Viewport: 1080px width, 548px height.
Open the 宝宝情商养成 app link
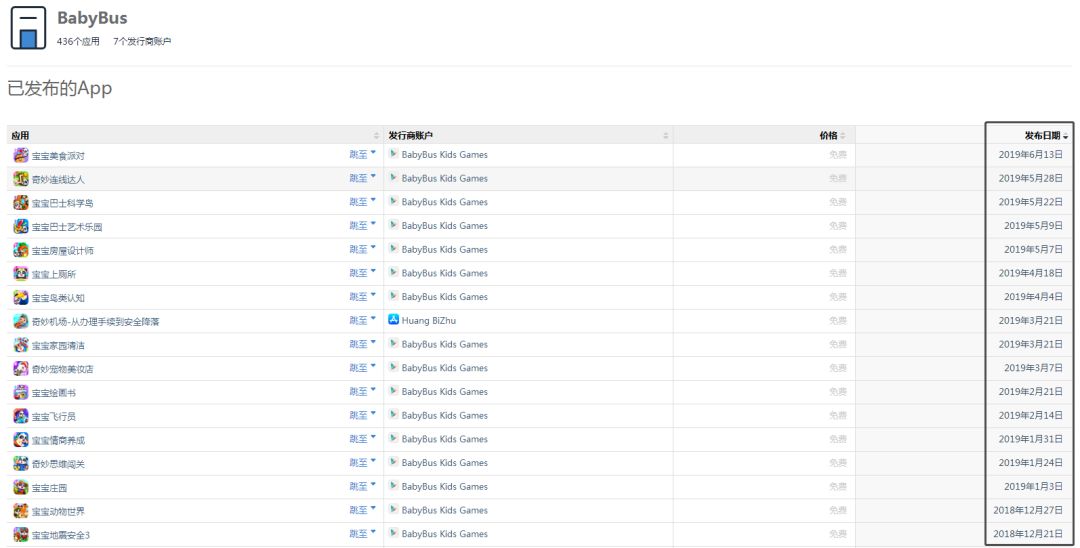click(58, 441)
